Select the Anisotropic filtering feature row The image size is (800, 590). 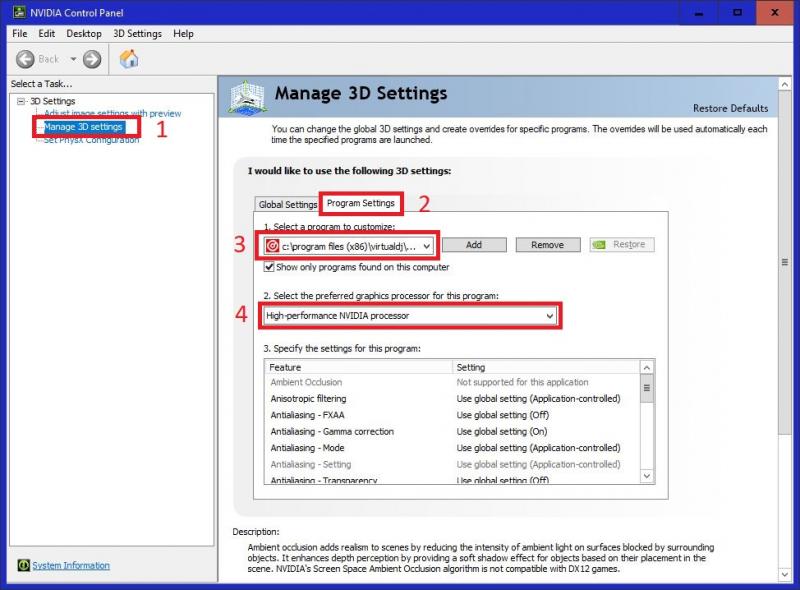click(452, 399)
